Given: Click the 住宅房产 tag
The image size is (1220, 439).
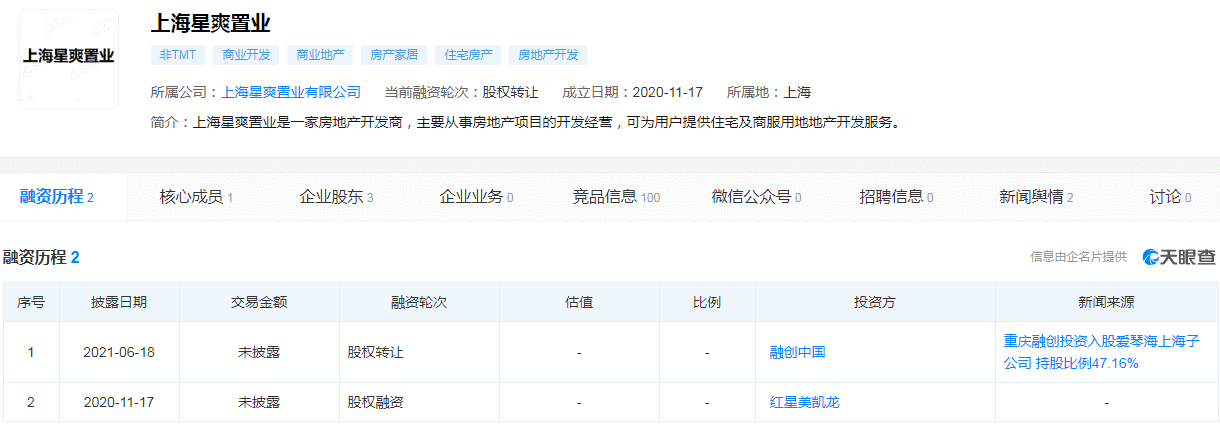Looking at the screenshot, I should (x=468, y=55).
